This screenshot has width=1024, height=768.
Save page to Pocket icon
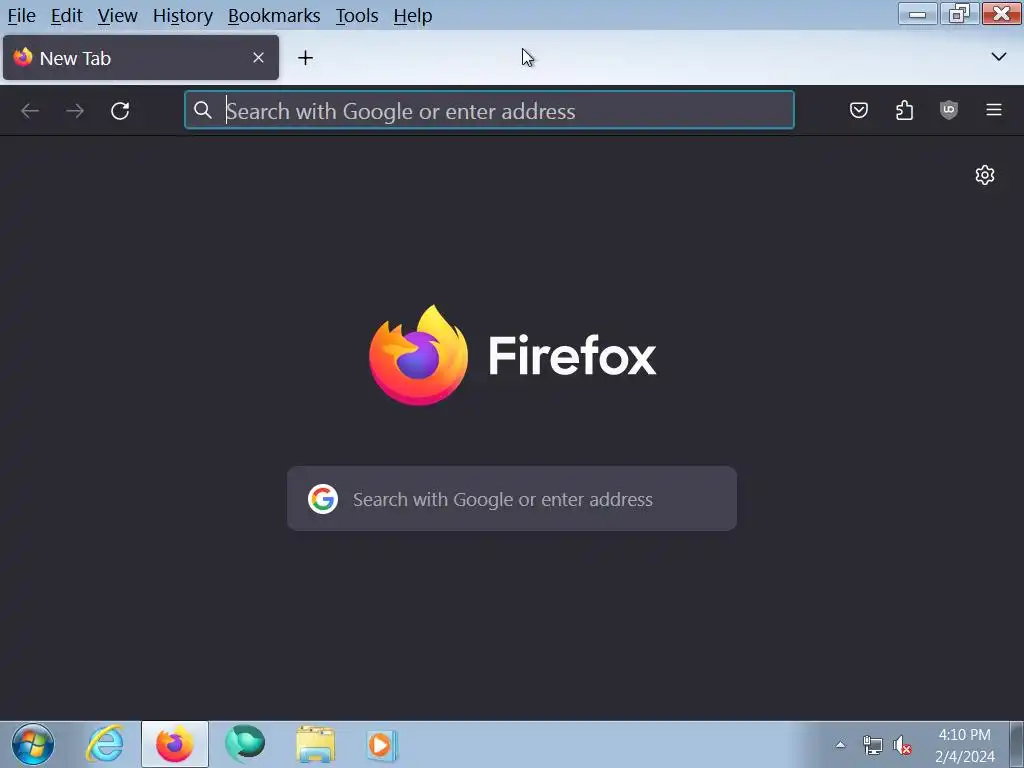tap(859, 110)
